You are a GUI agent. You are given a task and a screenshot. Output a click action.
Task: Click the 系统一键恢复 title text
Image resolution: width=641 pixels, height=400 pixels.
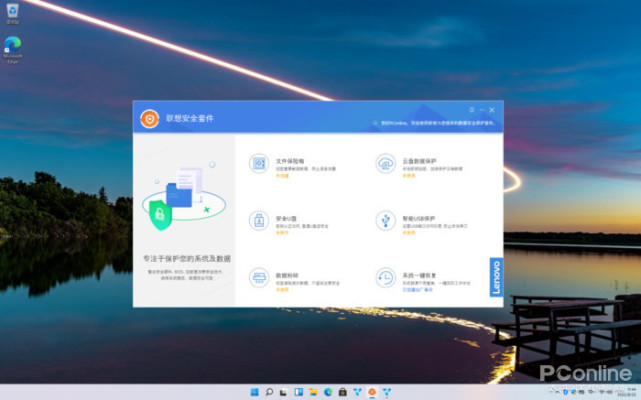[x=419, y=275]
